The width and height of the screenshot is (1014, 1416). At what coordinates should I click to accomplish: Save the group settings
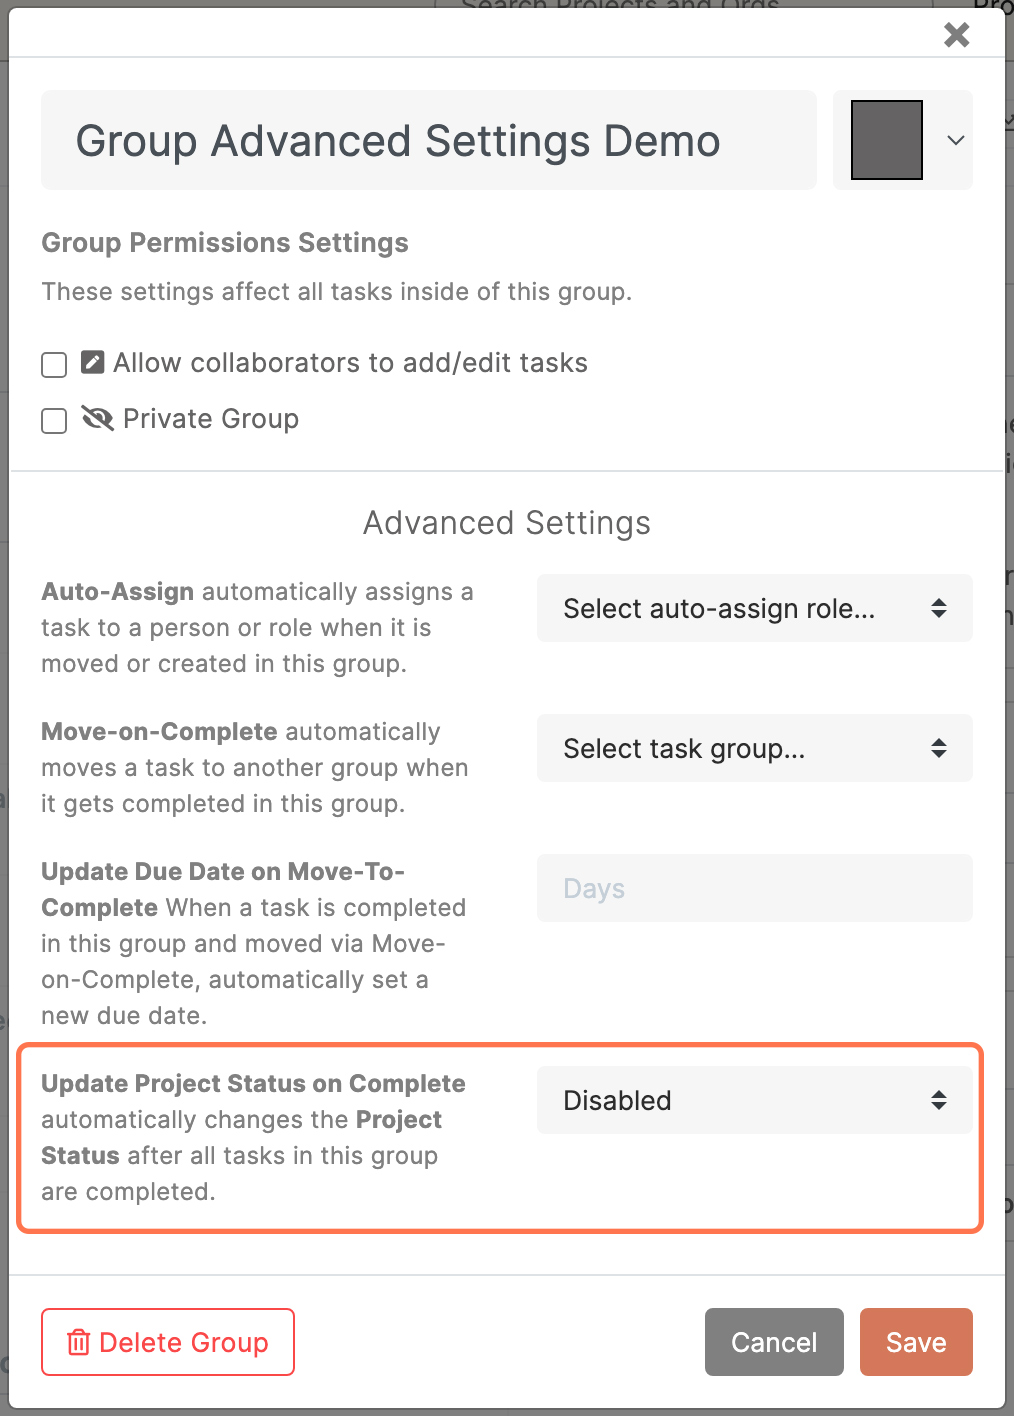(916, 1342)
